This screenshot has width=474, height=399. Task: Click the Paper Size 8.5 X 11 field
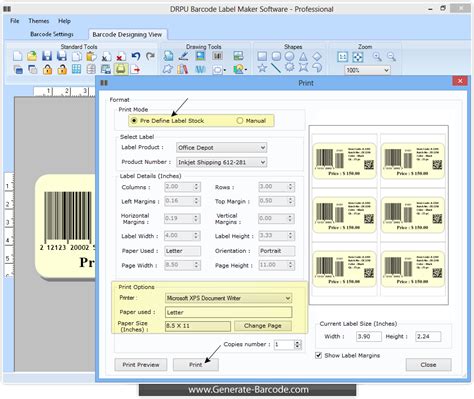tap(198, 326)
